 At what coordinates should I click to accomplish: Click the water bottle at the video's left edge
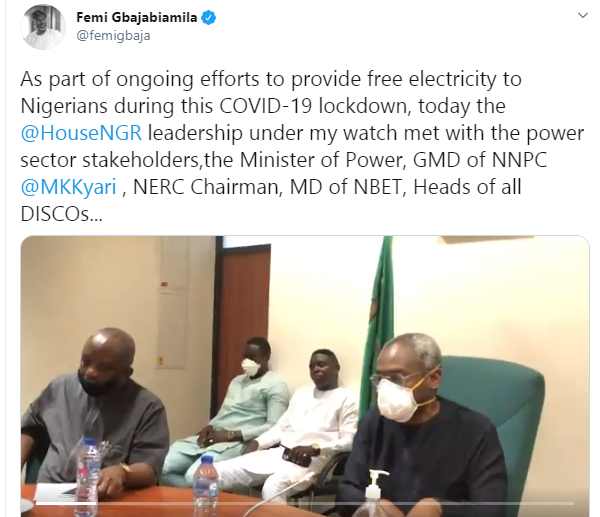tap(89, 476)
